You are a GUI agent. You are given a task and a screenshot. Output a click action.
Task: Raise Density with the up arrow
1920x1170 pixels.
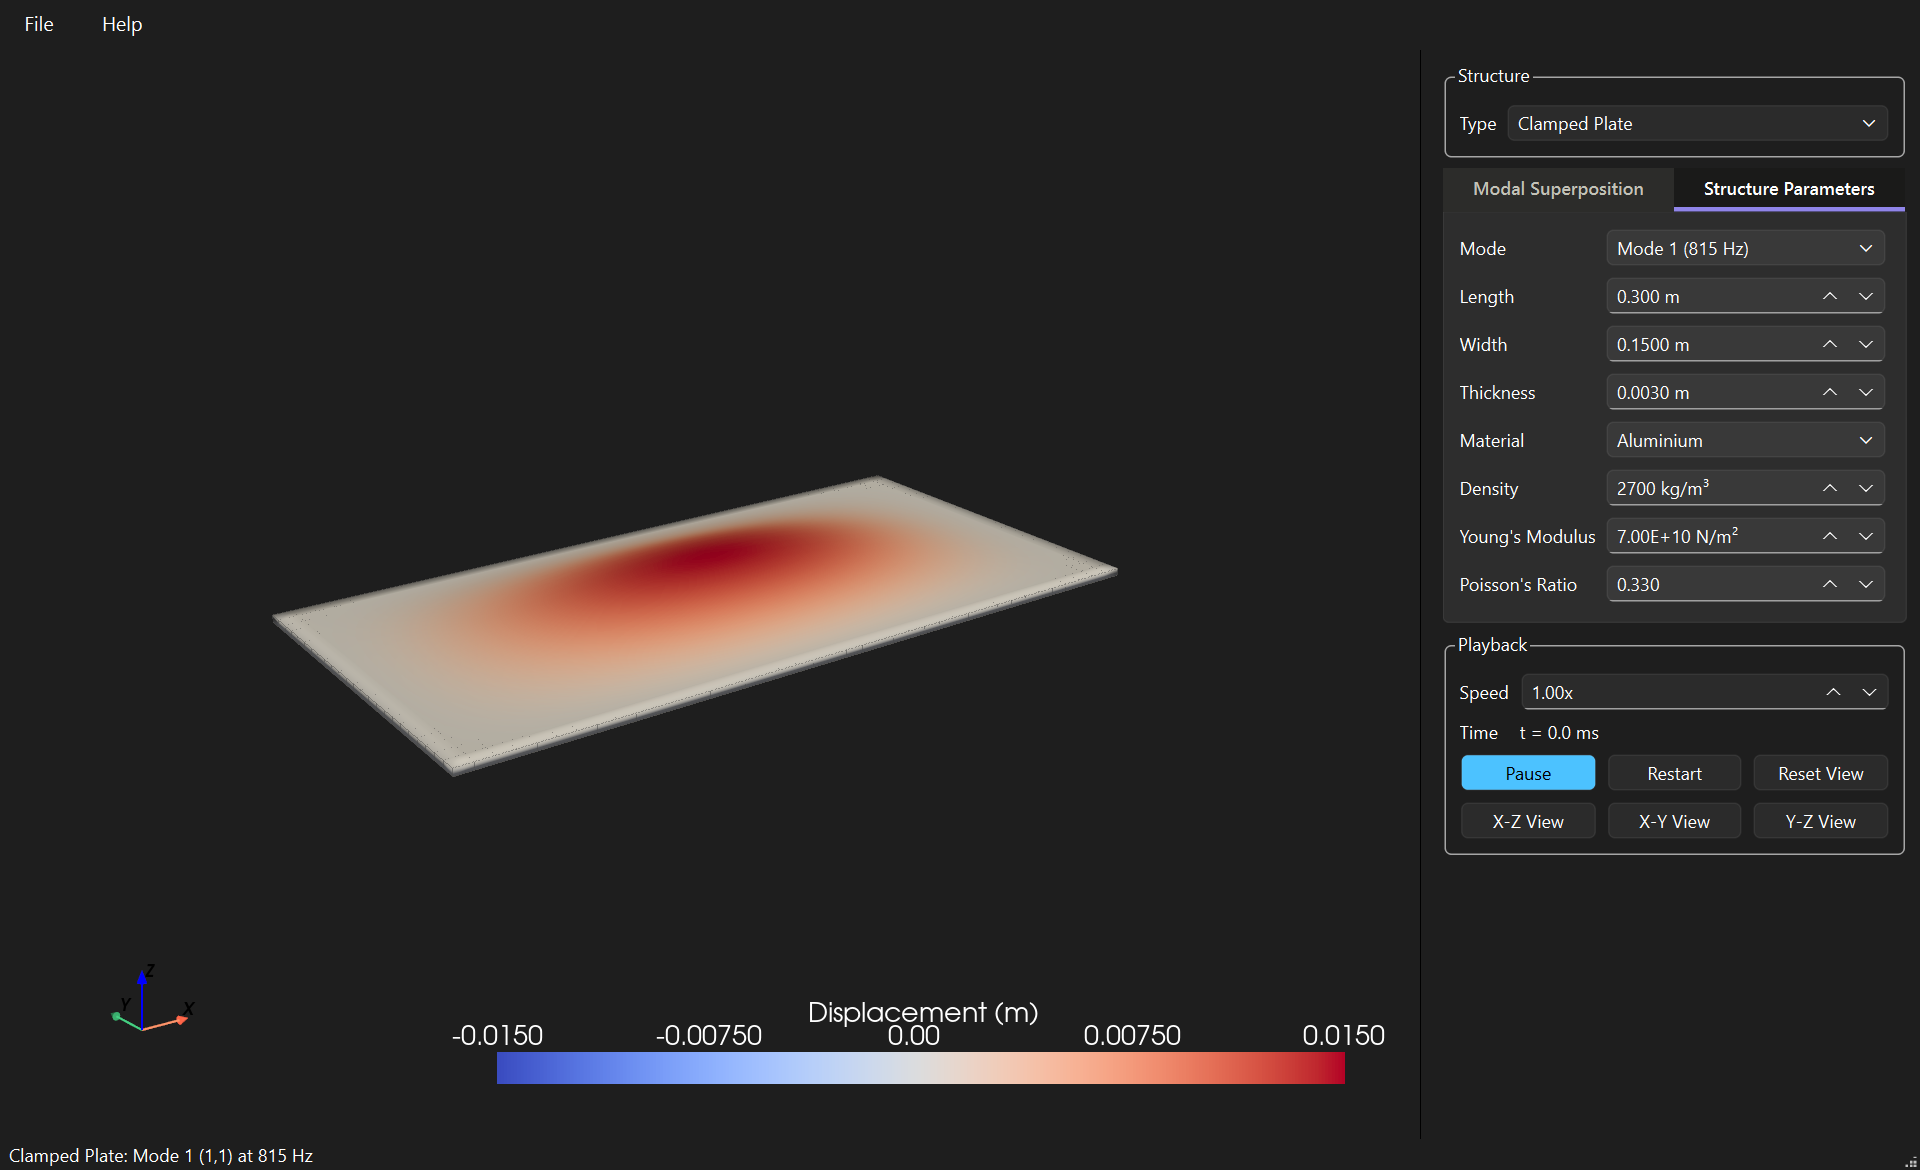1829,489
